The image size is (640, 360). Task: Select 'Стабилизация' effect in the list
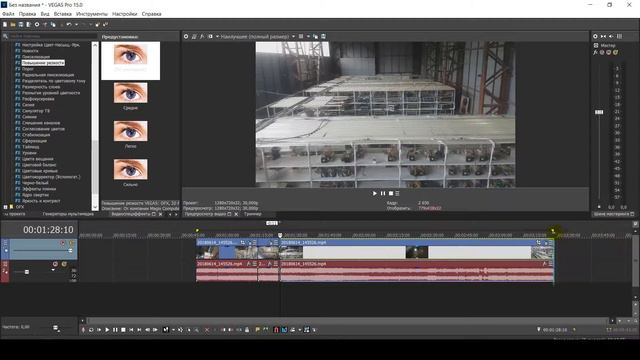tap(36, 135)
